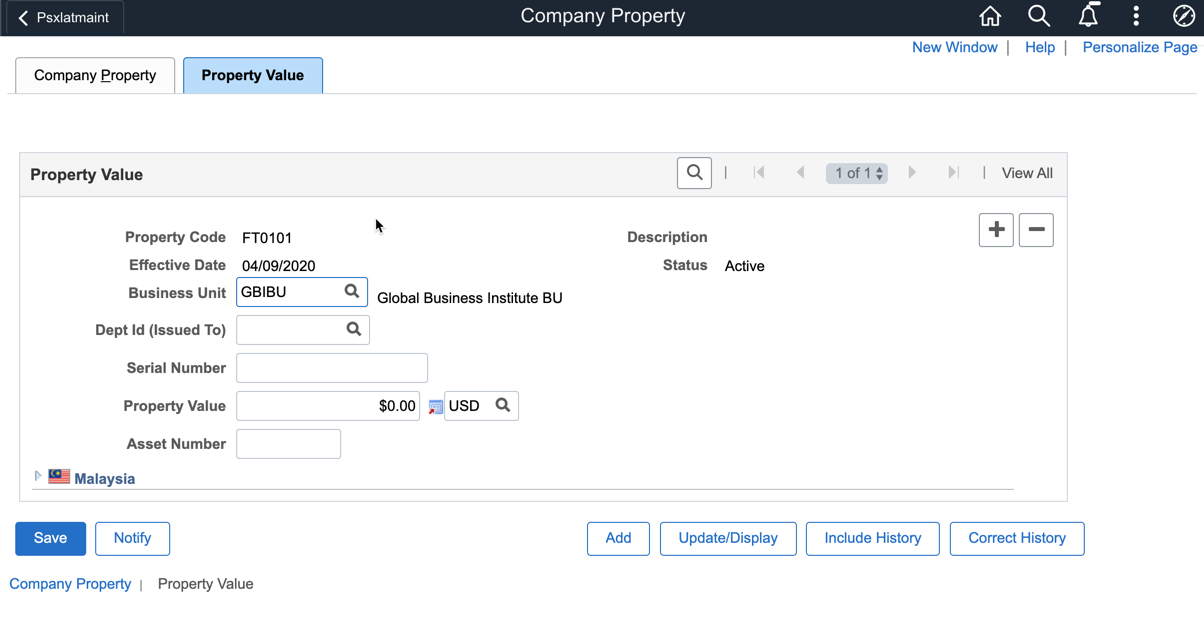Image resolution: width=1204 pixels, height=642 pixels.
Task: Click Business Unit lookup magnifier
Action: pos(352,291)
